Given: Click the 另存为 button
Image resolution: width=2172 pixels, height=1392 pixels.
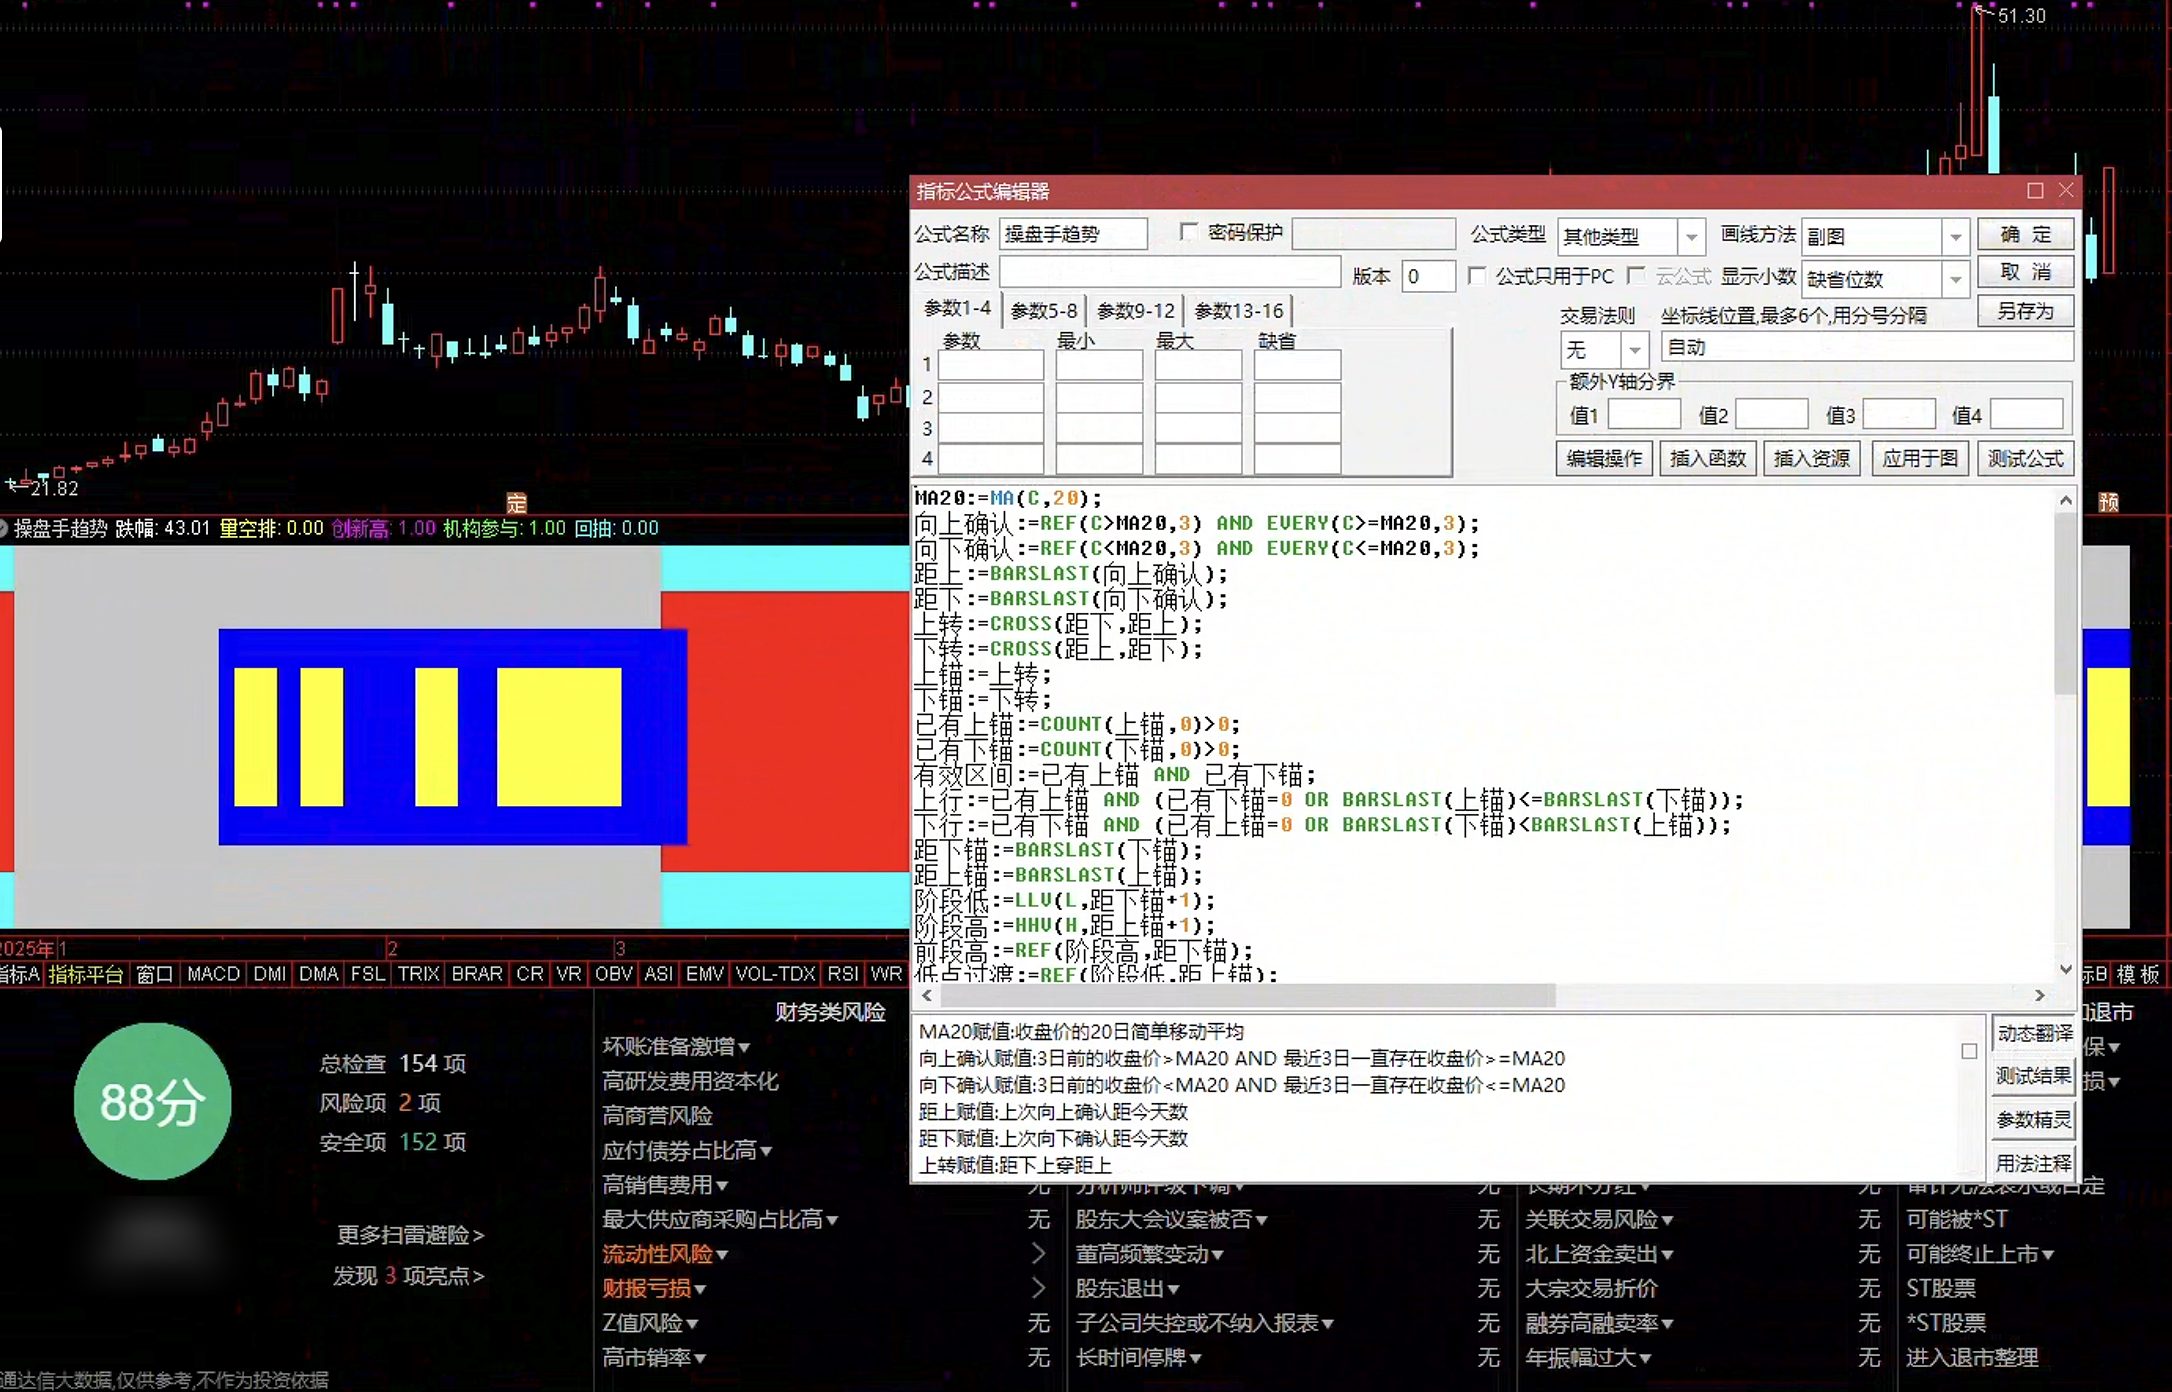Looking at the screenshot, I should point(2025,311).
